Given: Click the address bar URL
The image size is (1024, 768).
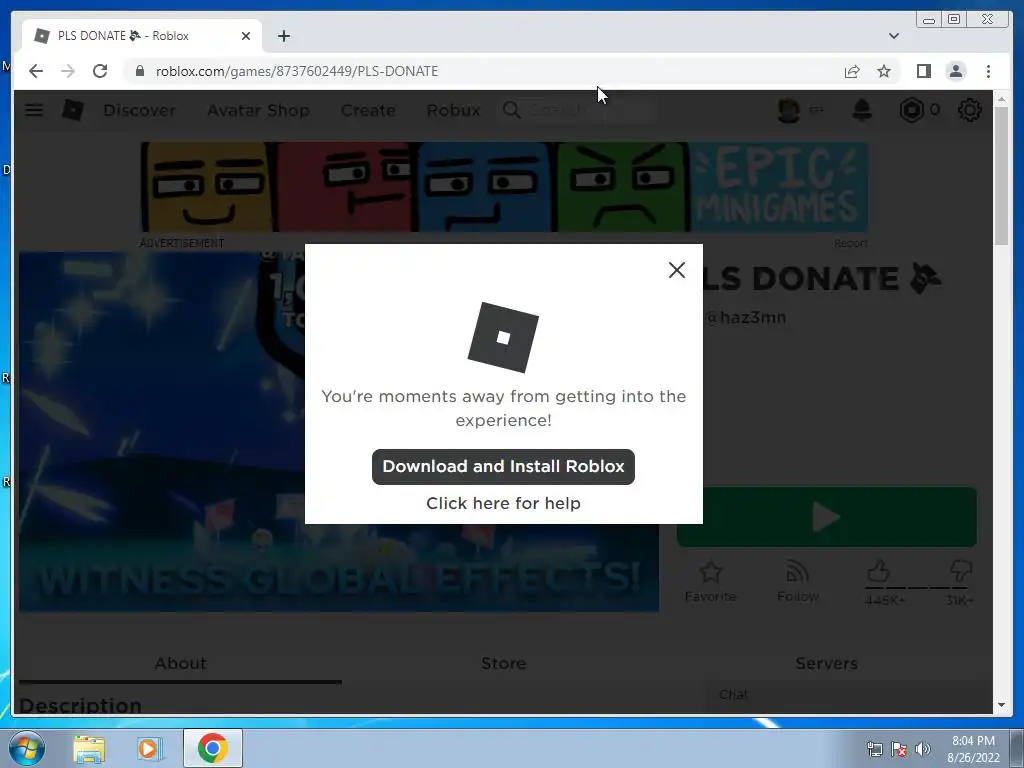Looking at the screenshot, I should coord(296,71).
